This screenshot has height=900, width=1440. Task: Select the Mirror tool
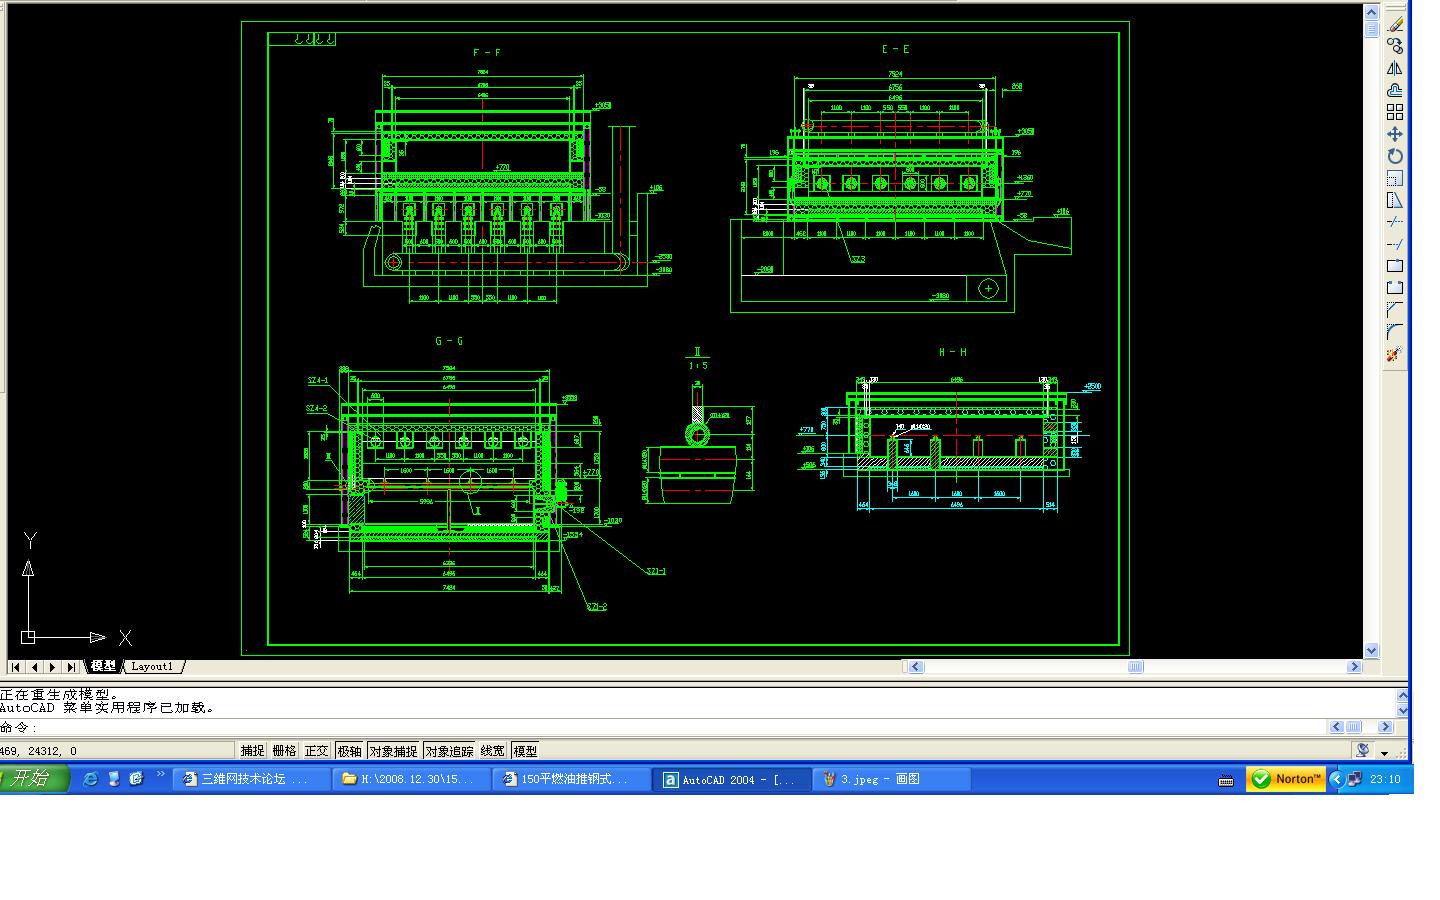1395,68
